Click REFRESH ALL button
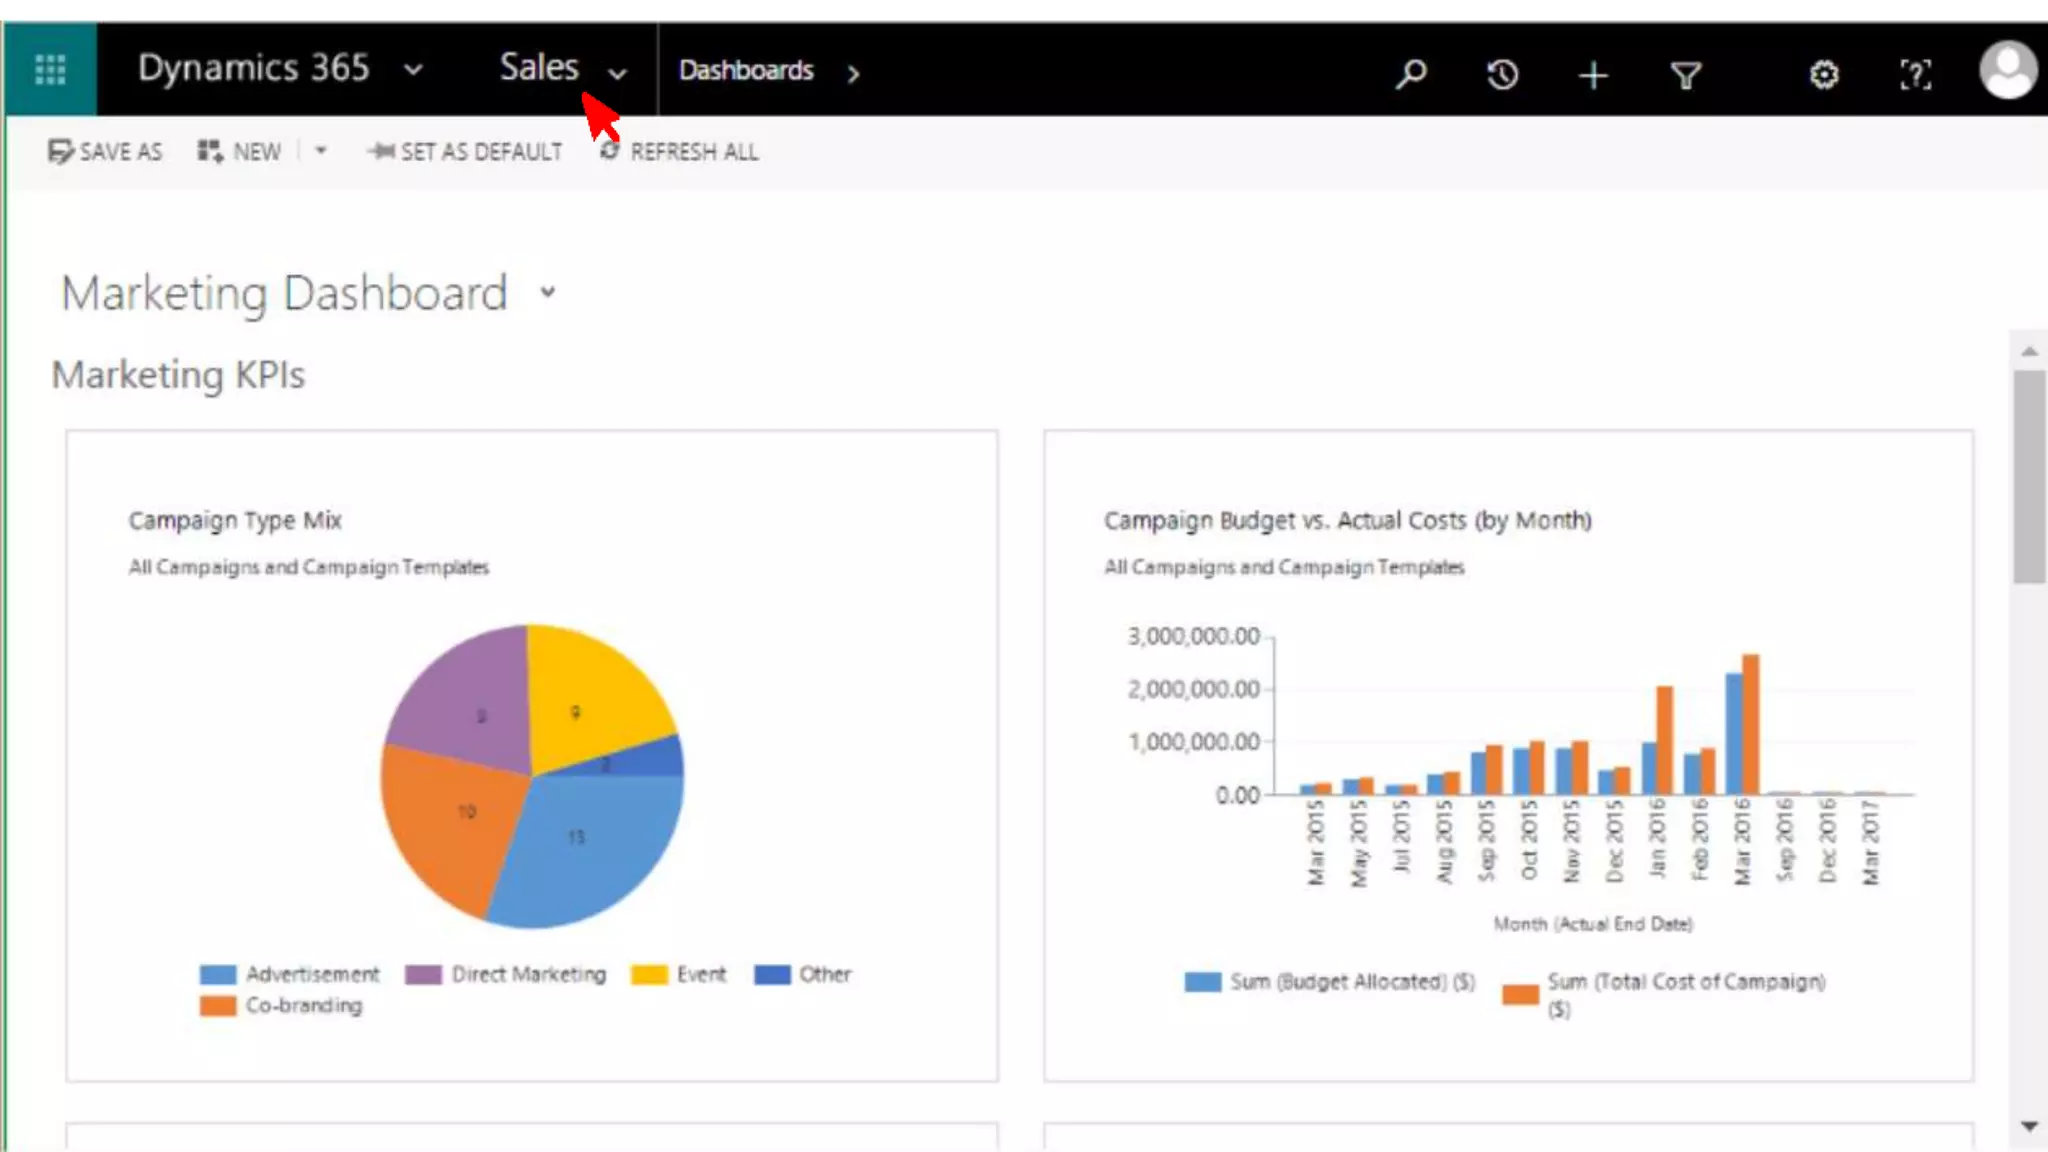 [x=679, y=151]
